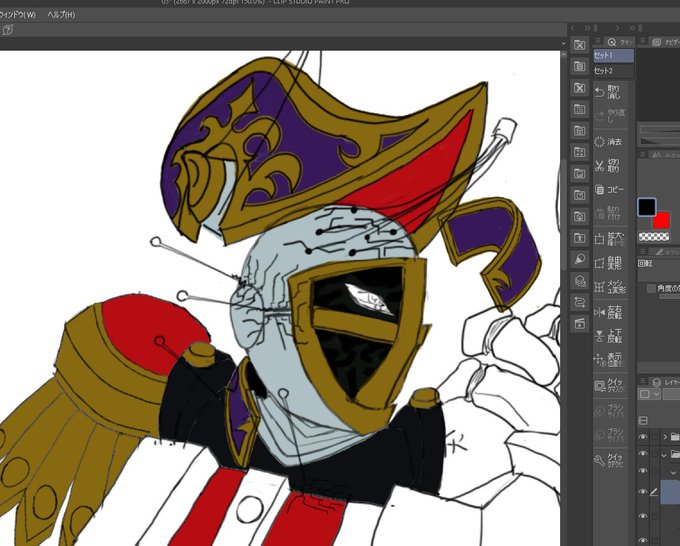Viewport: 680px width, 546px height.
Task: Click the lightbulb icon in the palette dock
Action: tap(580, 259)
